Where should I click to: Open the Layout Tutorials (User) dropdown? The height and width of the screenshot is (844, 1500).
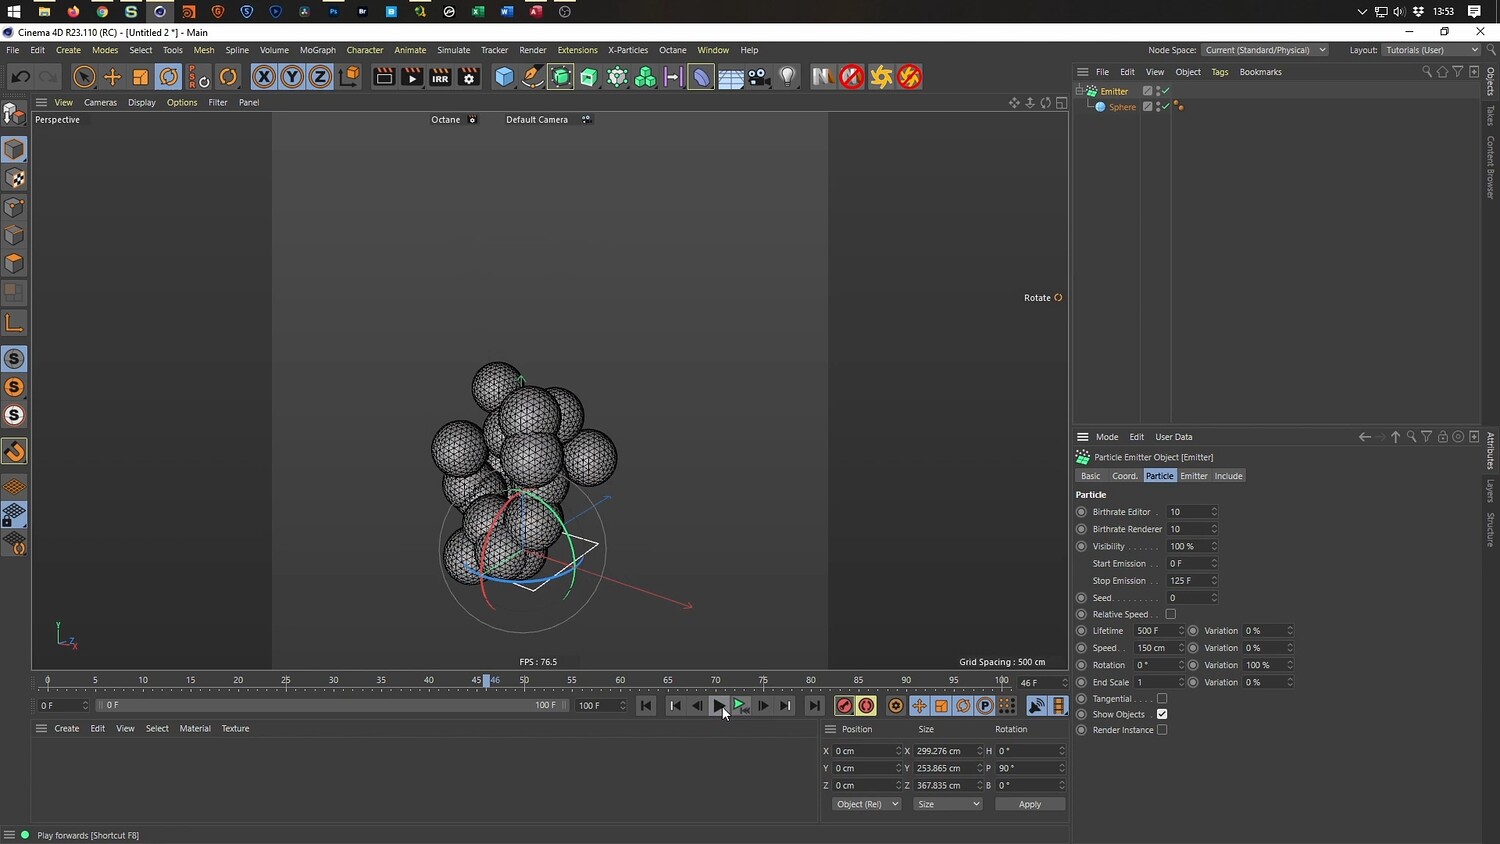point(1431,50)
